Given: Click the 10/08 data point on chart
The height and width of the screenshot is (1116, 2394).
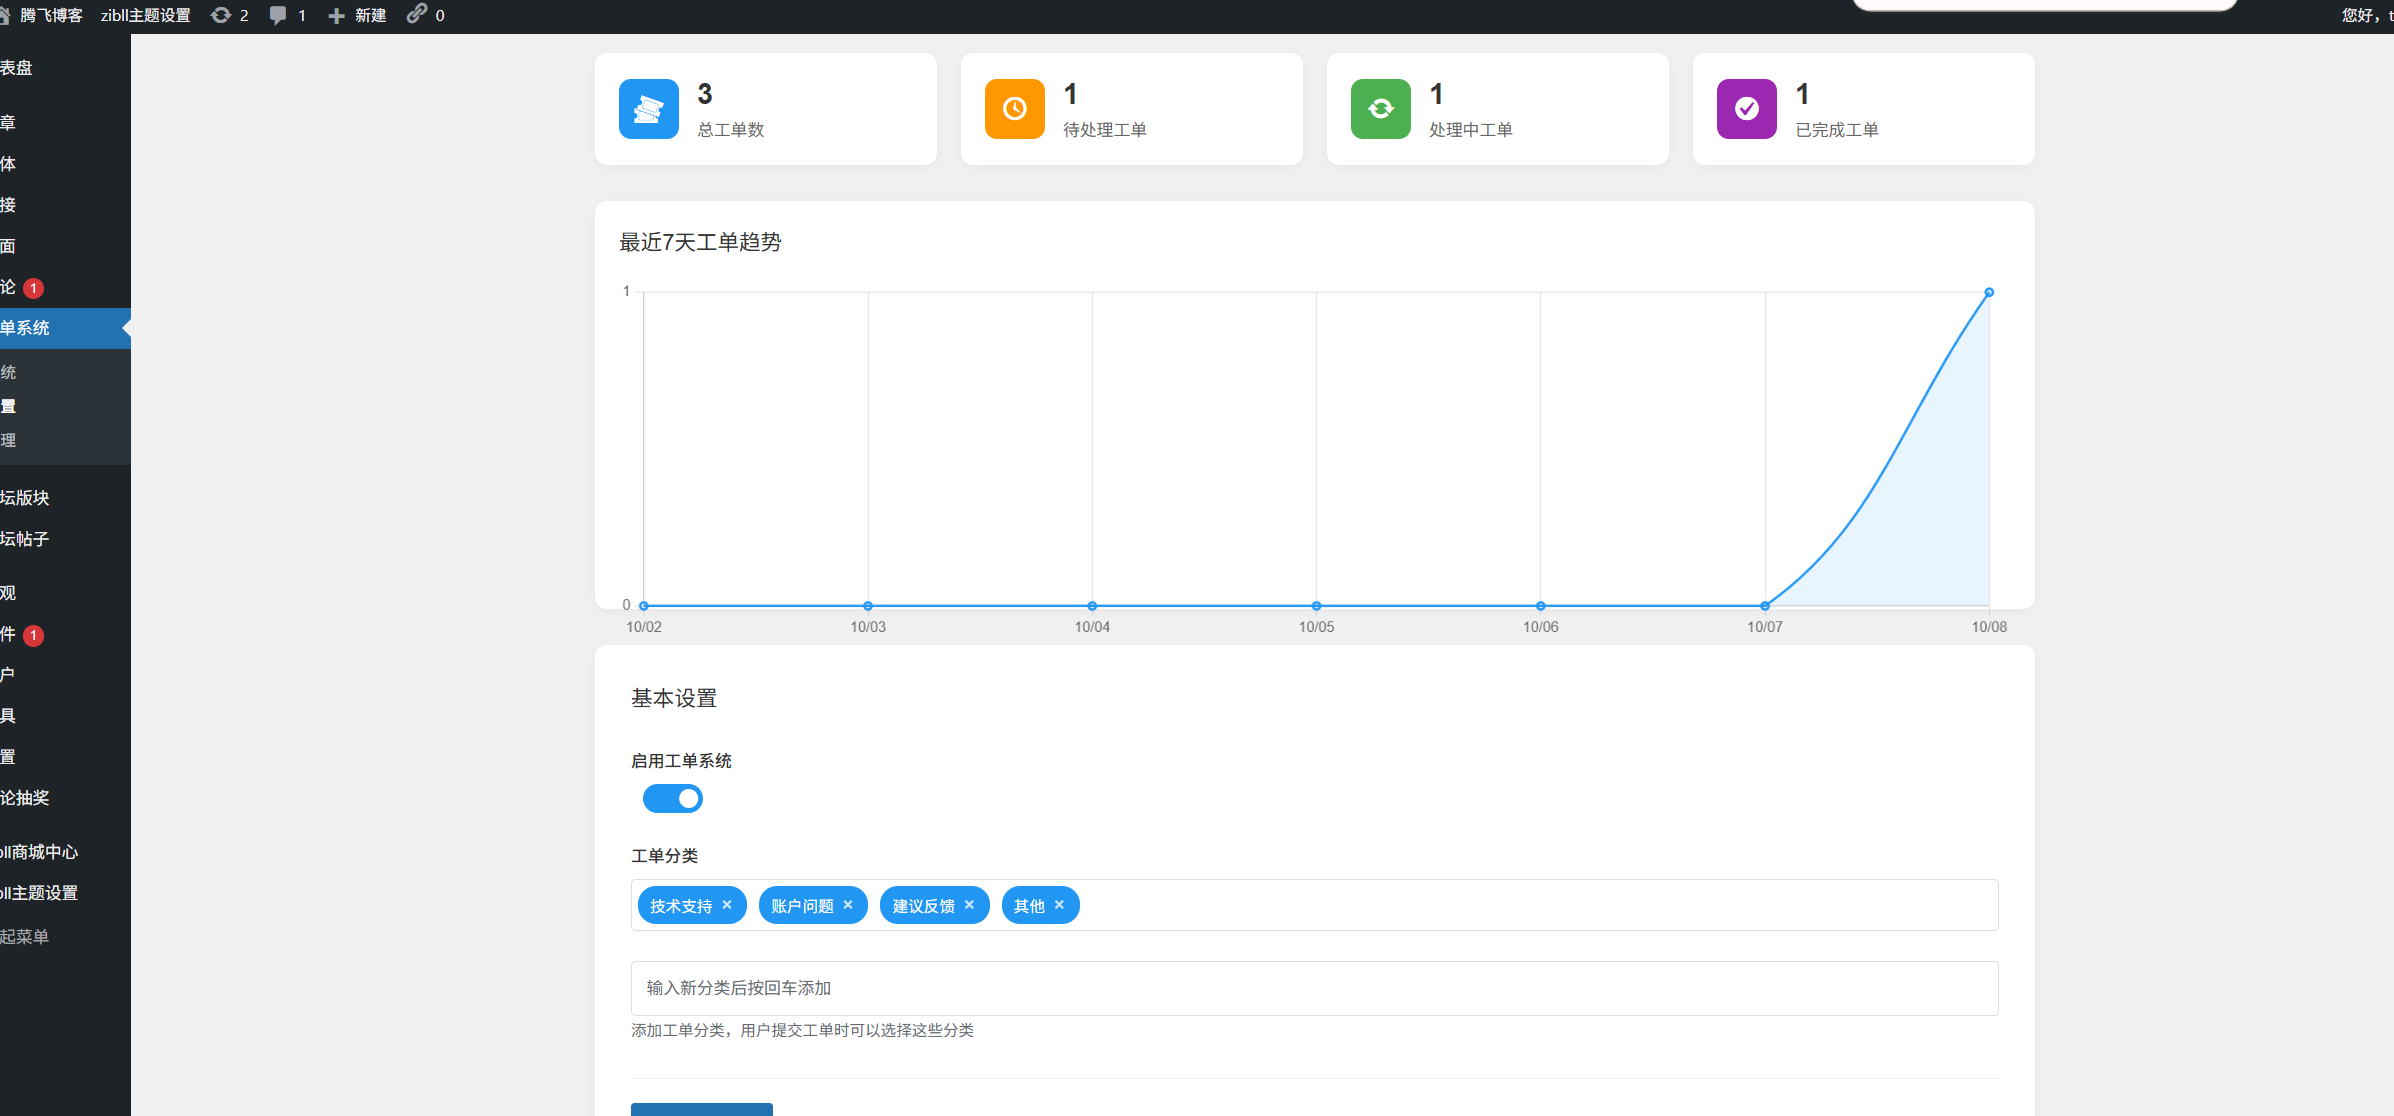Looking at the screenshot, I should click(x=1988, y=293).
